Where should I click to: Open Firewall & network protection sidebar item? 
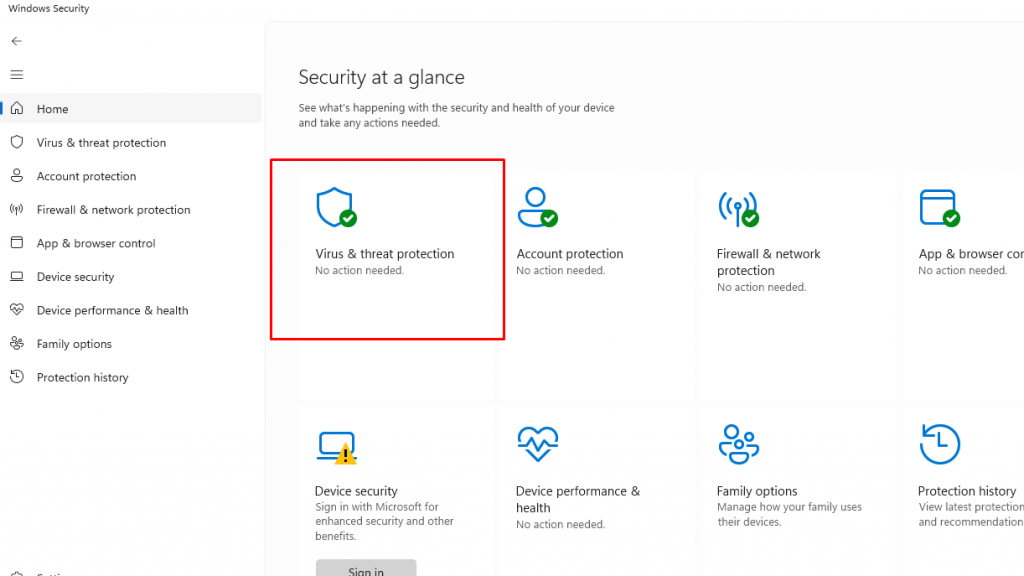[131, 210]
